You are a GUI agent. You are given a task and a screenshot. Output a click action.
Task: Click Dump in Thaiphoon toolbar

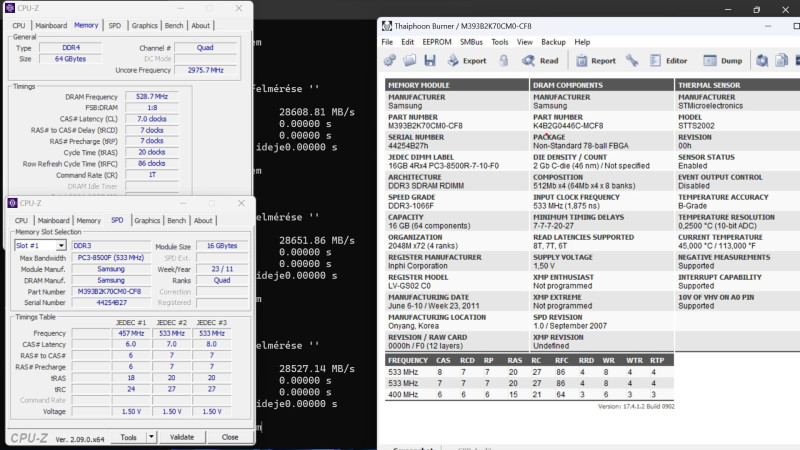click(722, 60)
